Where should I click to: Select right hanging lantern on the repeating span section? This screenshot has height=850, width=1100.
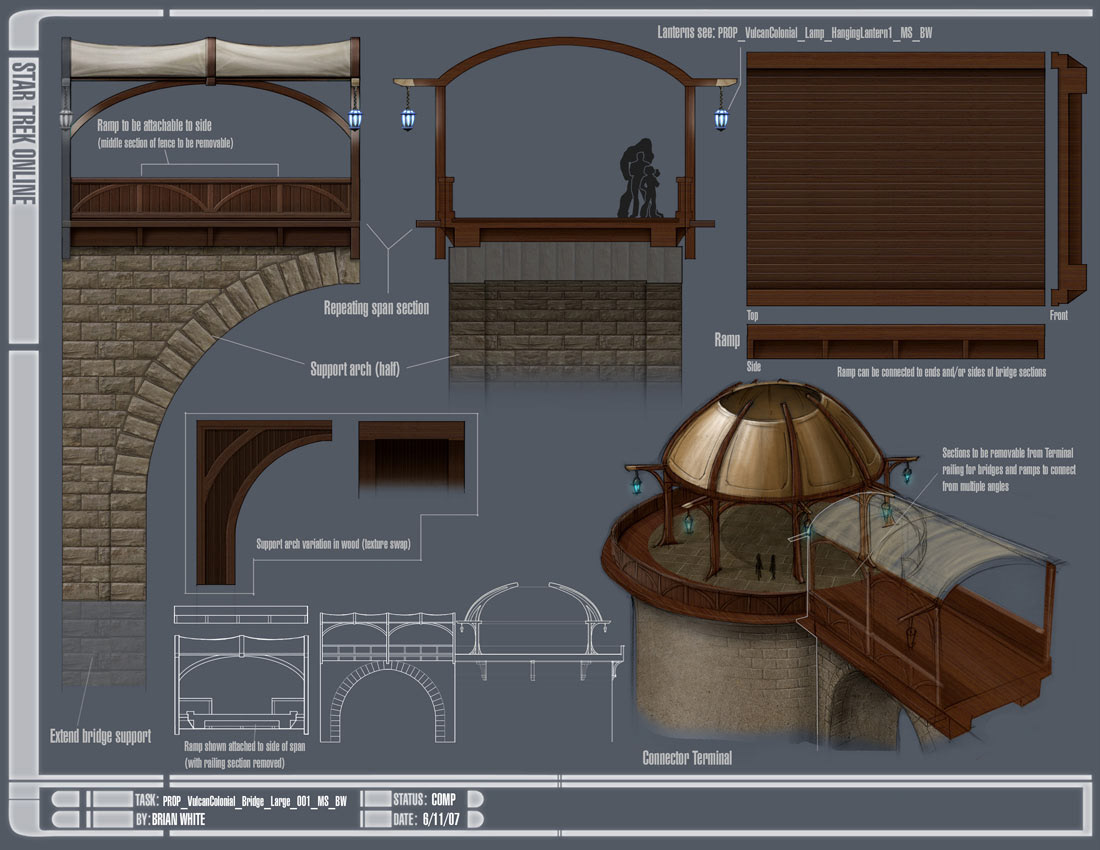(x=721, y=119)
